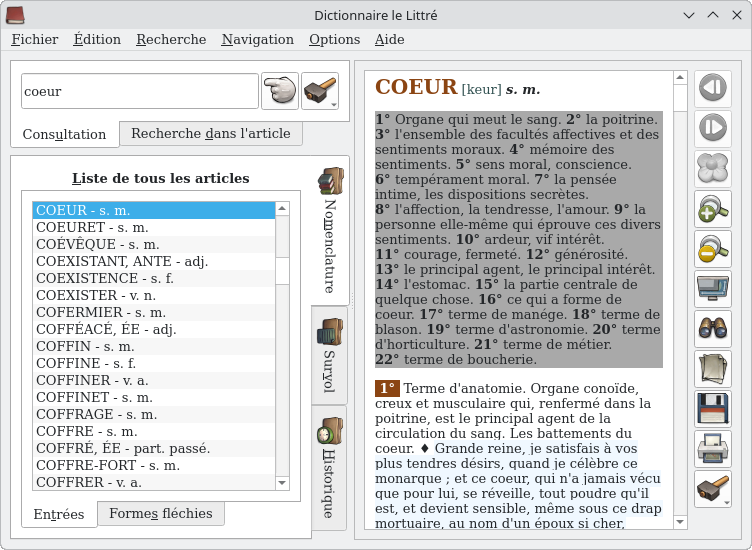The width and height of the screenshot is (752, 550).
Task: Click the books icon on Nomenclature tab
Action: pos(331,181)
